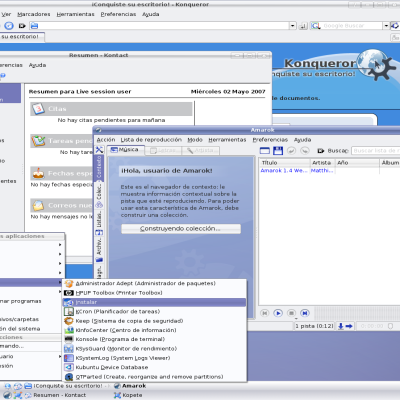The width and height of the screenshot is (400, 400).
Task: Click the Konsole terminal icon
Action: click(x=69, y=339)
